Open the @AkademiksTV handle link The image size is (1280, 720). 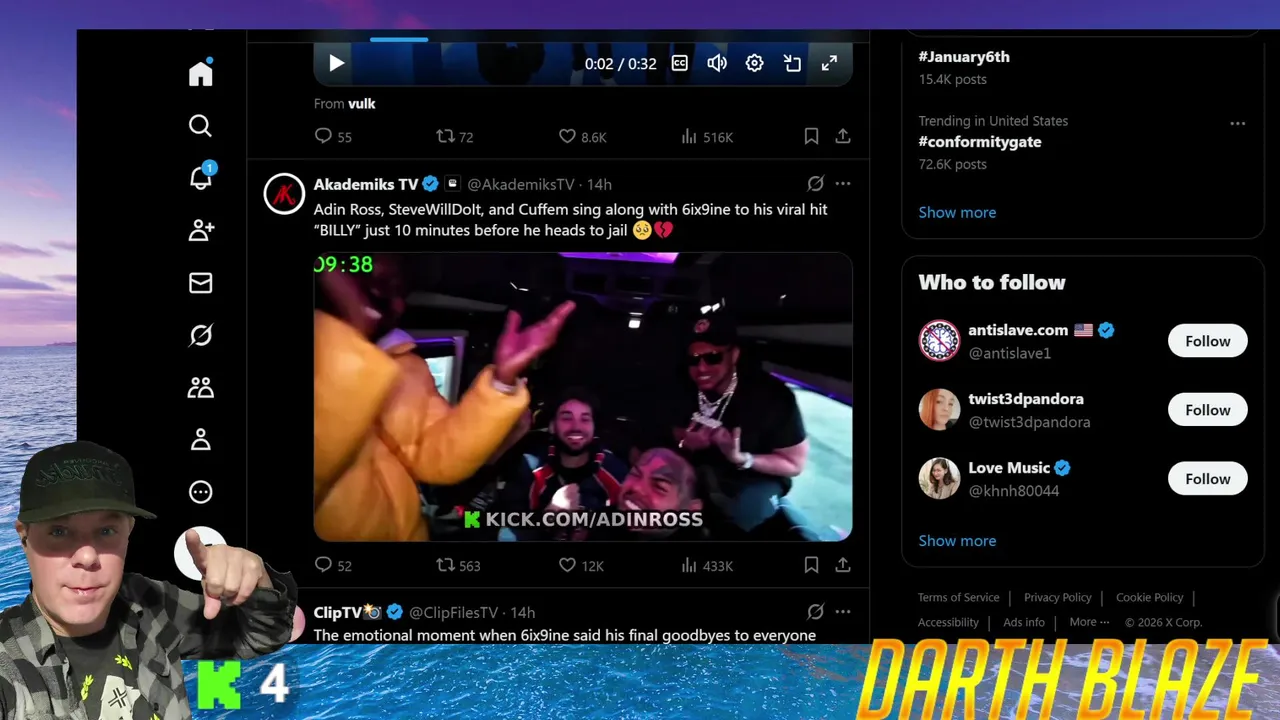[x=521, y=184]
